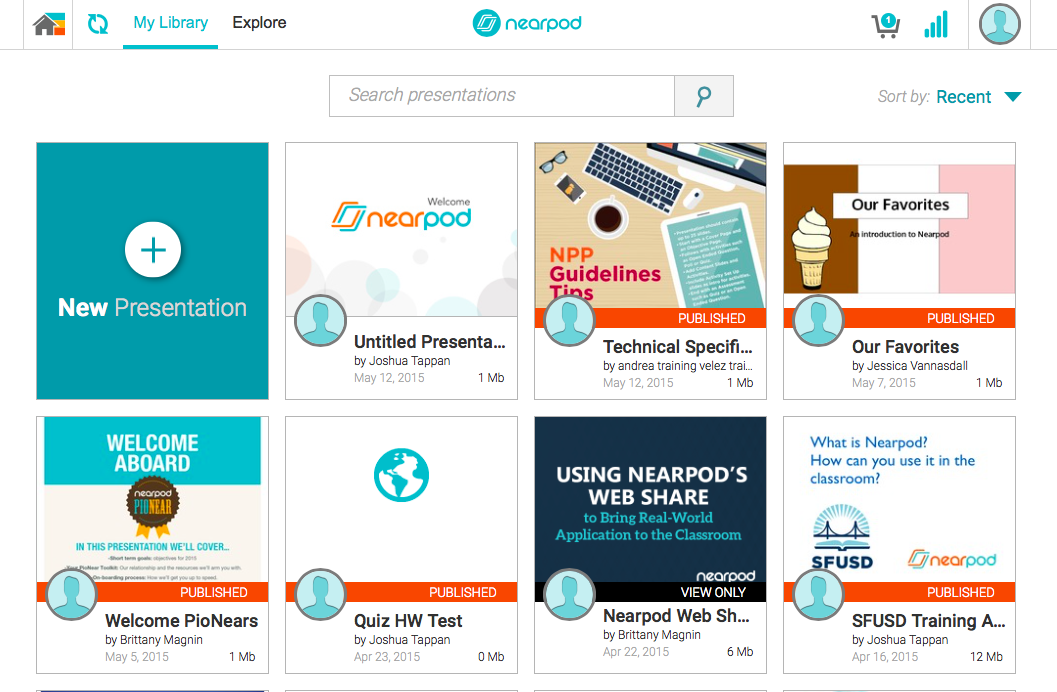The image size is (1057, 692).
Task: Open the Our Favorites ice cream thumbnail
Action: click(x=899, y=226)
